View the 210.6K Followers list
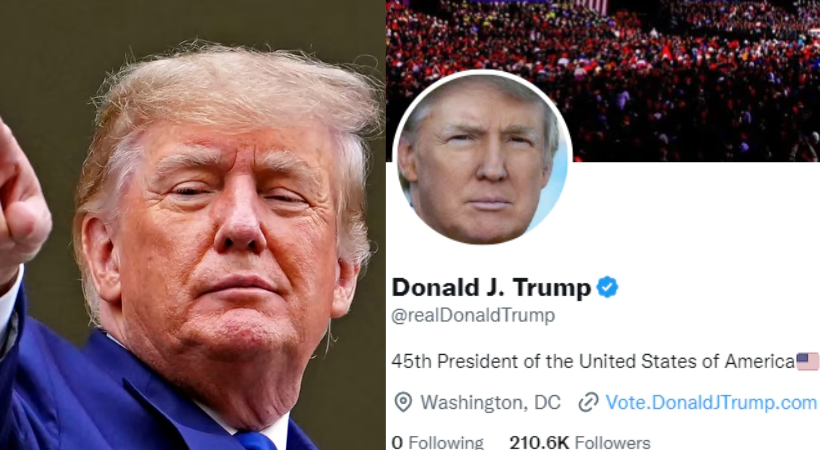The width and height of the screenshot is (820, 450). click(x=580, y=442)
